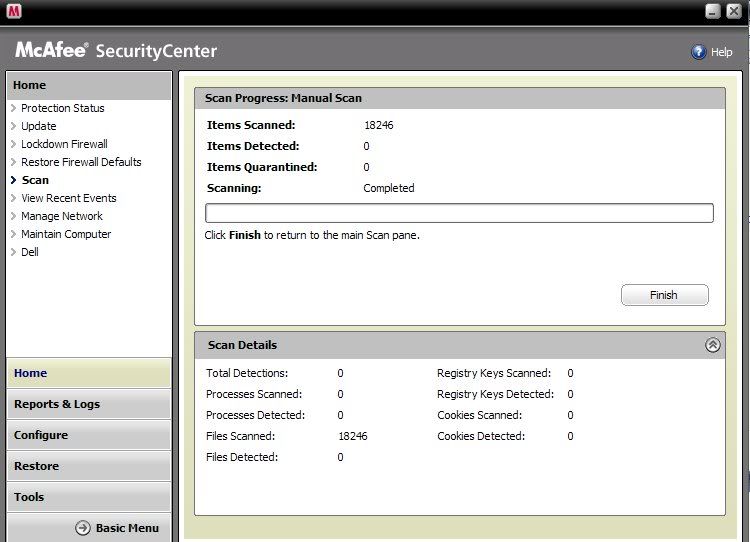Select Restore Firewall Defaults
750x542 pixels.
[x=81, y=162]
